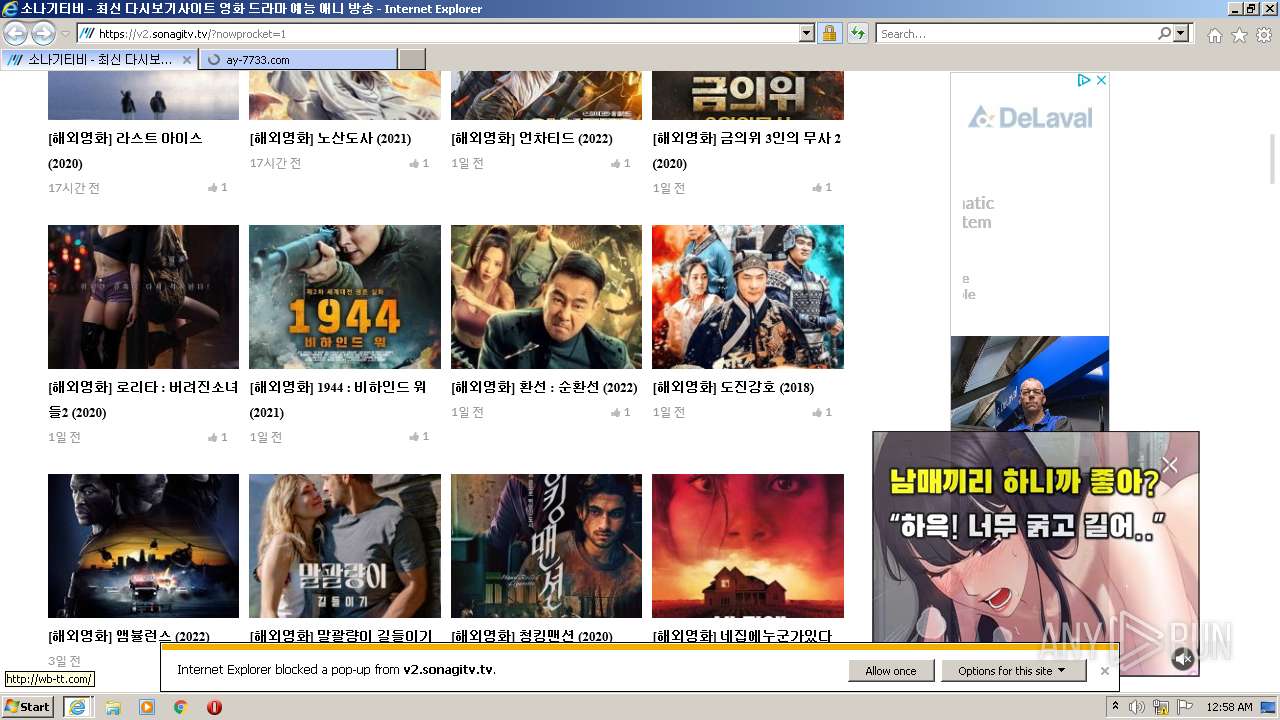Launch Internet Explorer from the taskbar
The width and height of the screenshot is (1280, 720).
coord(77,707)
